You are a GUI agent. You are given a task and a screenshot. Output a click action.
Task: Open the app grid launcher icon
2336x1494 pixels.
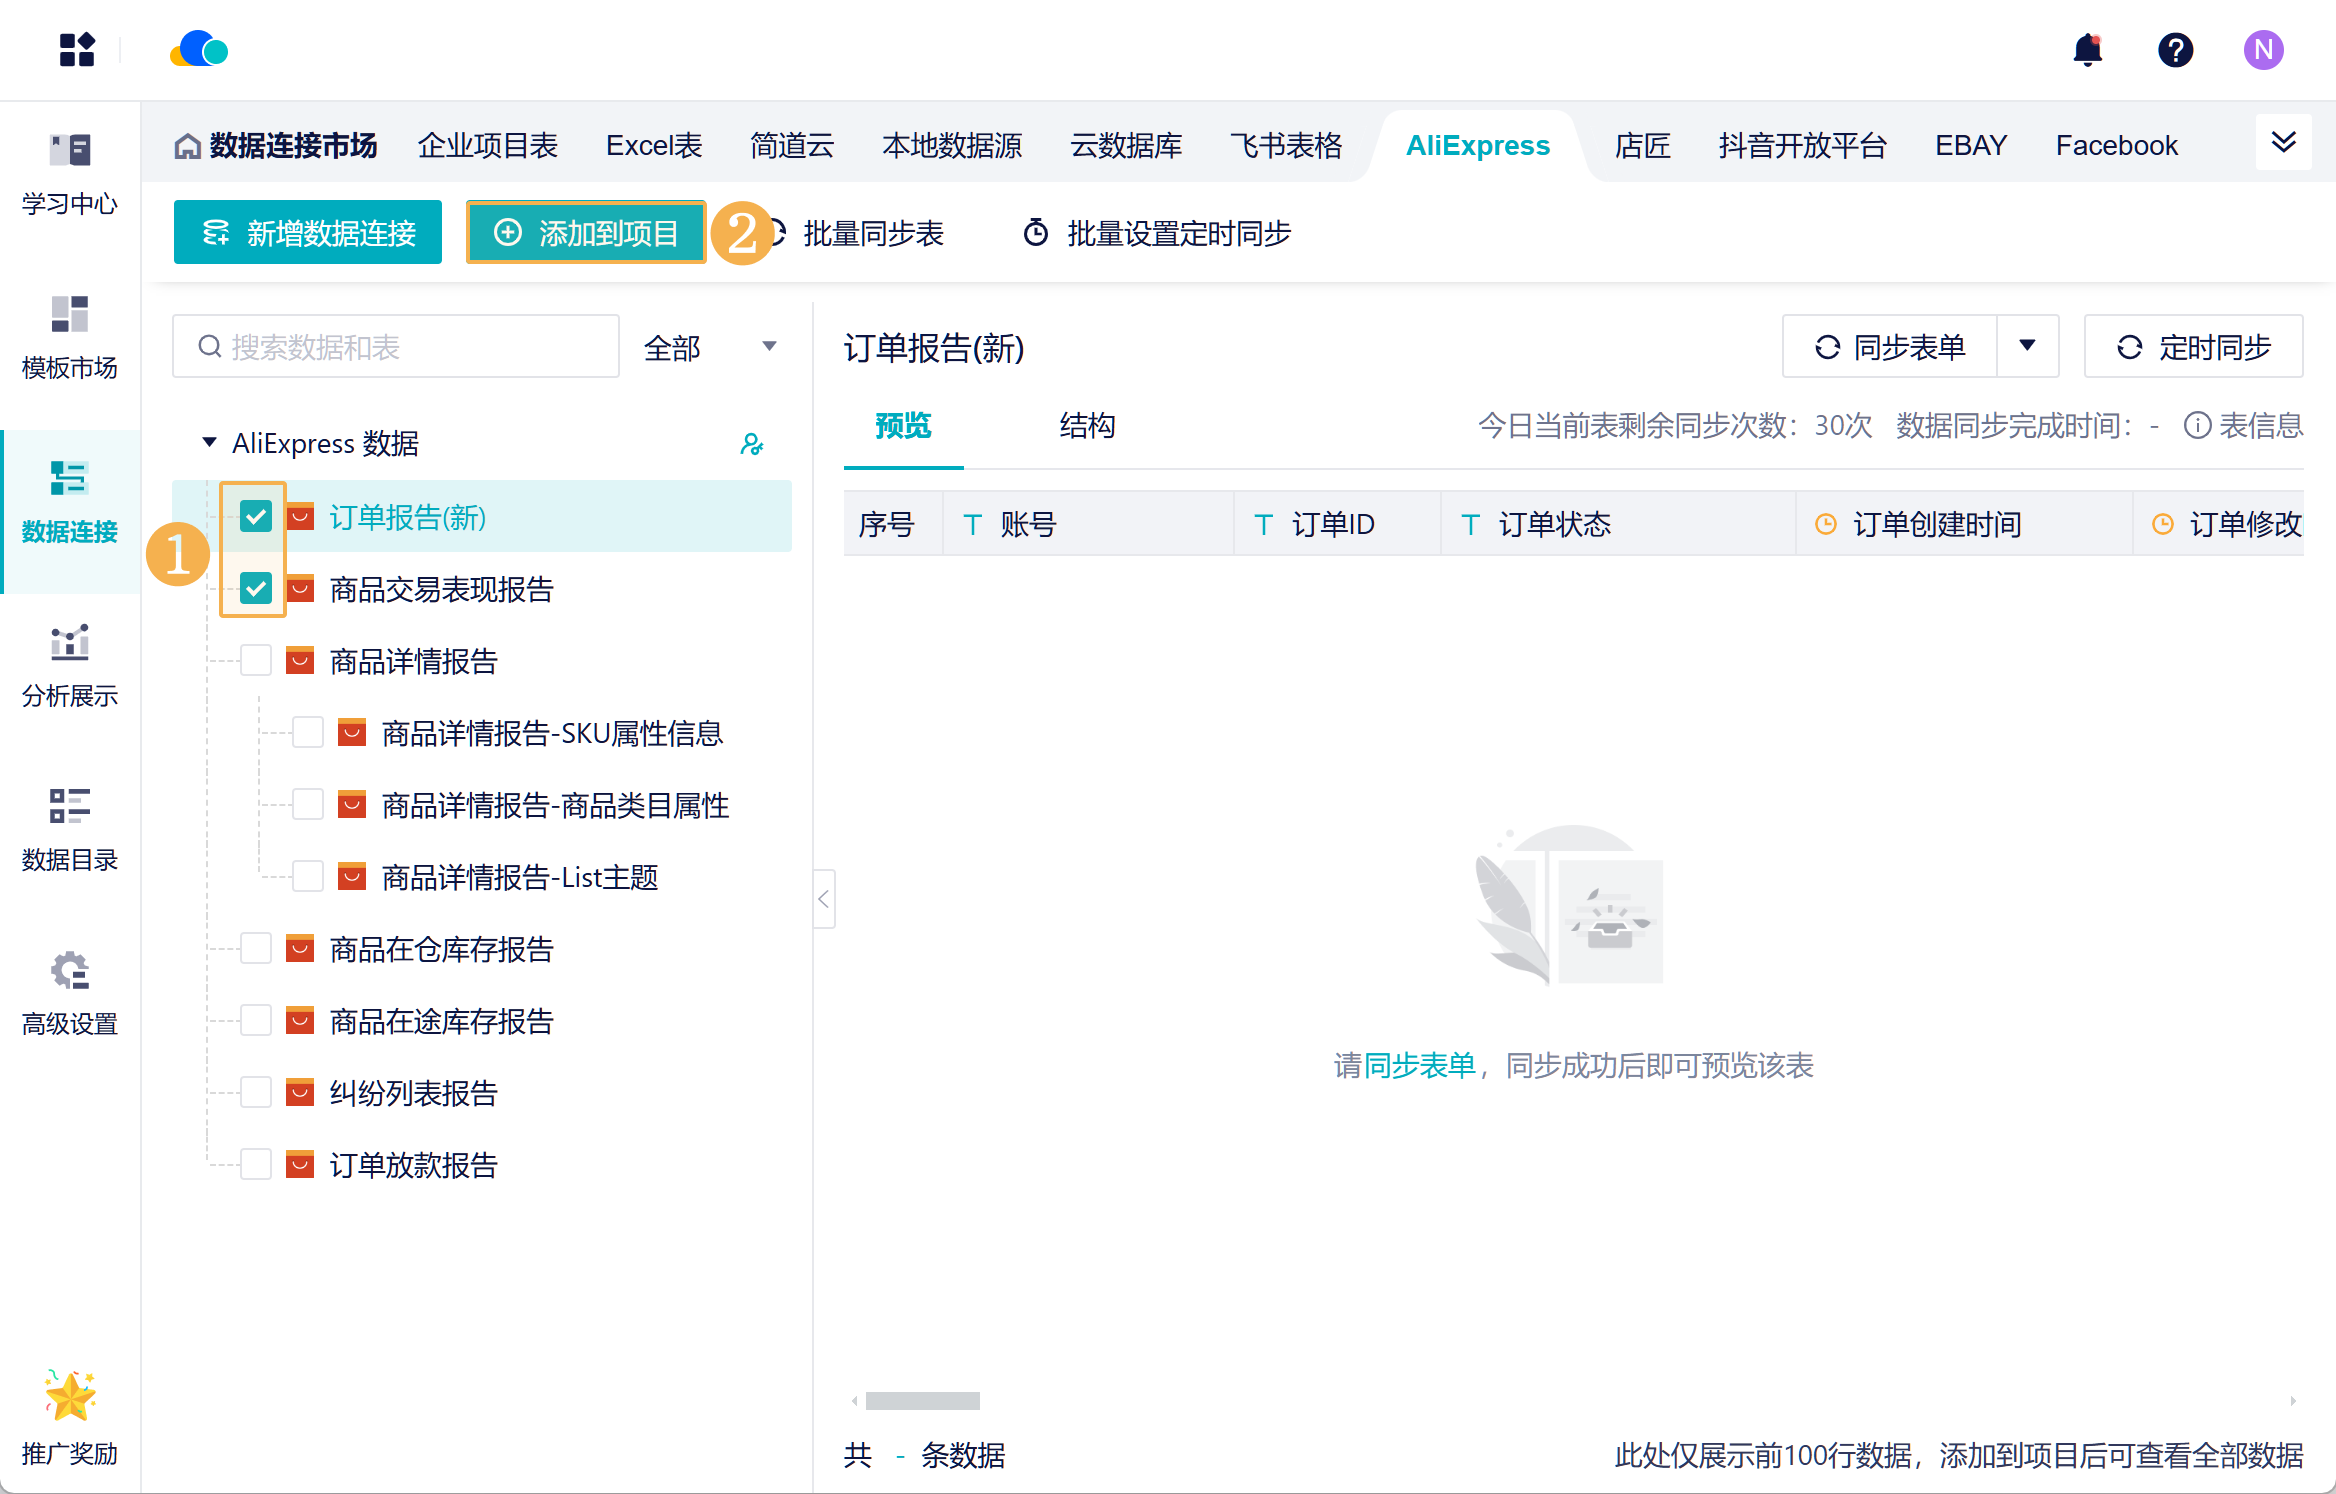click(x=77, y=50)
